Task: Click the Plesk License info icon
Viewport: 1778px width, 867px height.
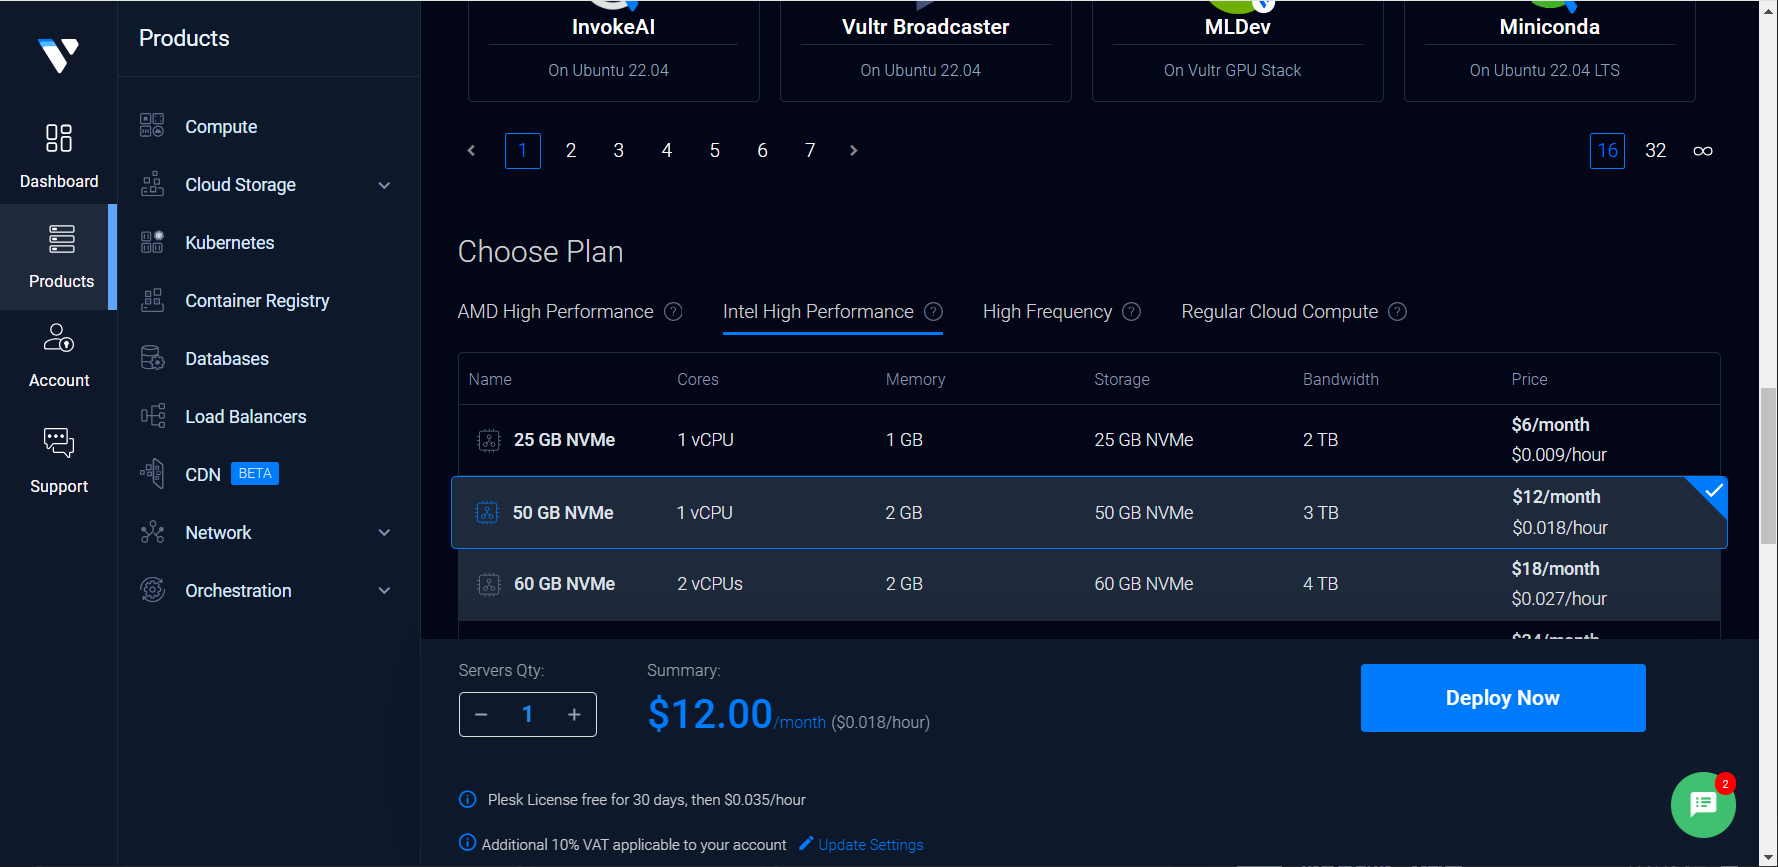Action: coord(467,799)
